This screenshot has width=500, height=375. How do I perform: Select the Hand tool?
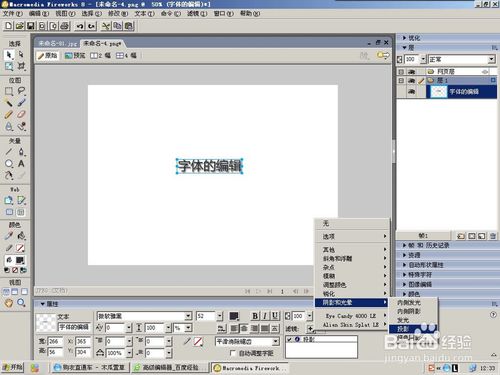(9, 303)
